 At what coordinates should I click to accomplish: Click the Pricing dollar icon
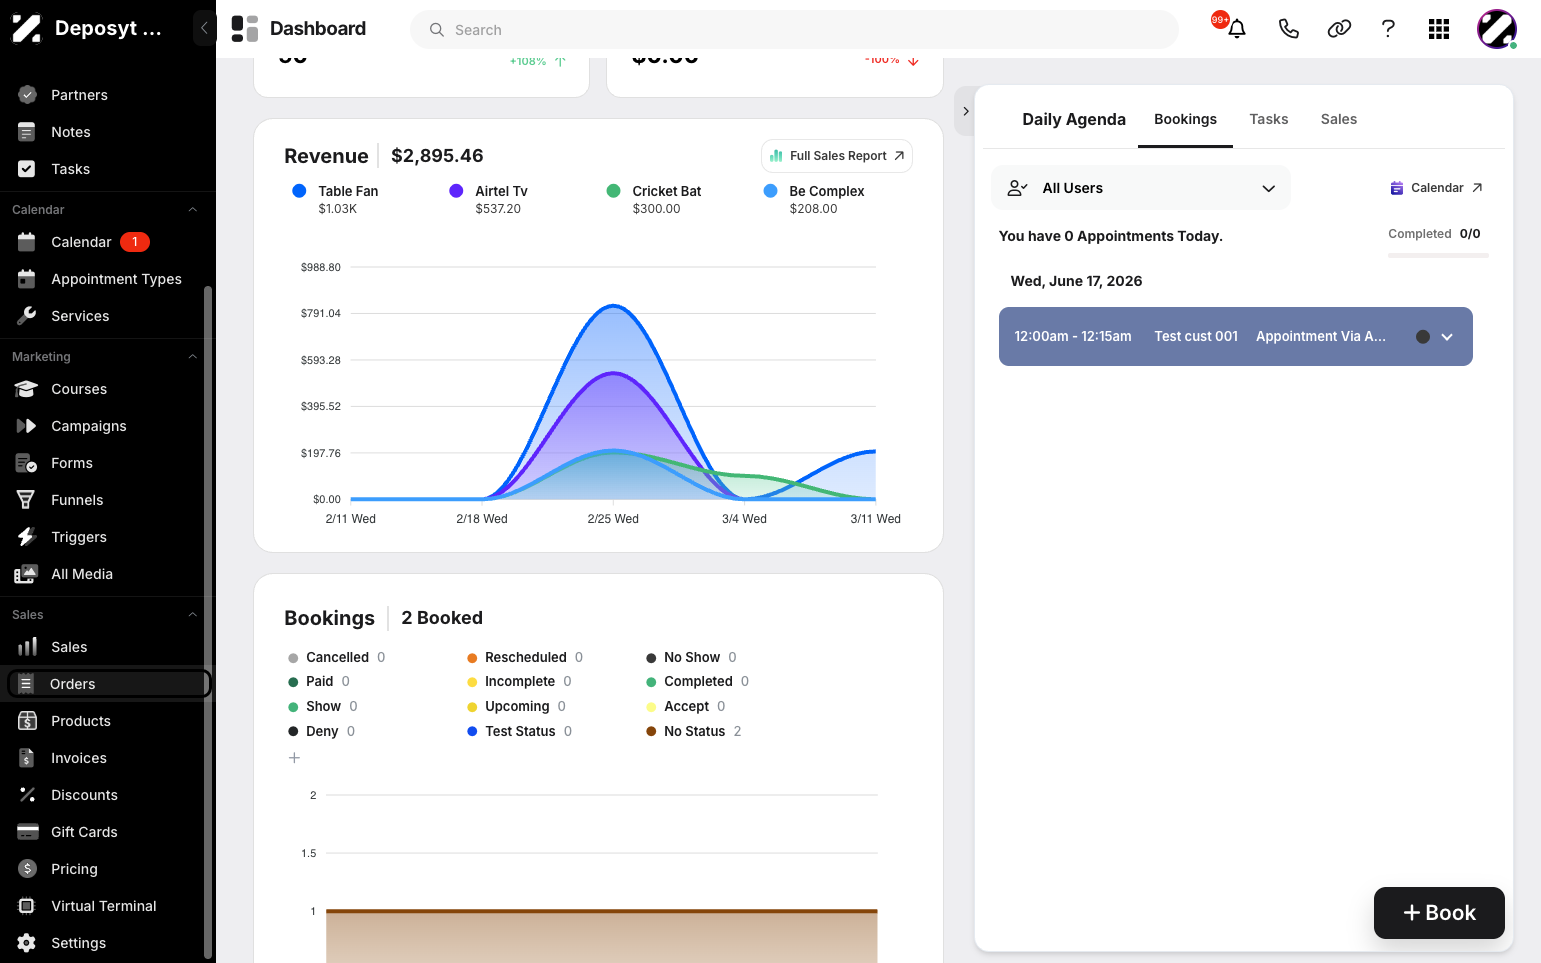pos(27,869)
